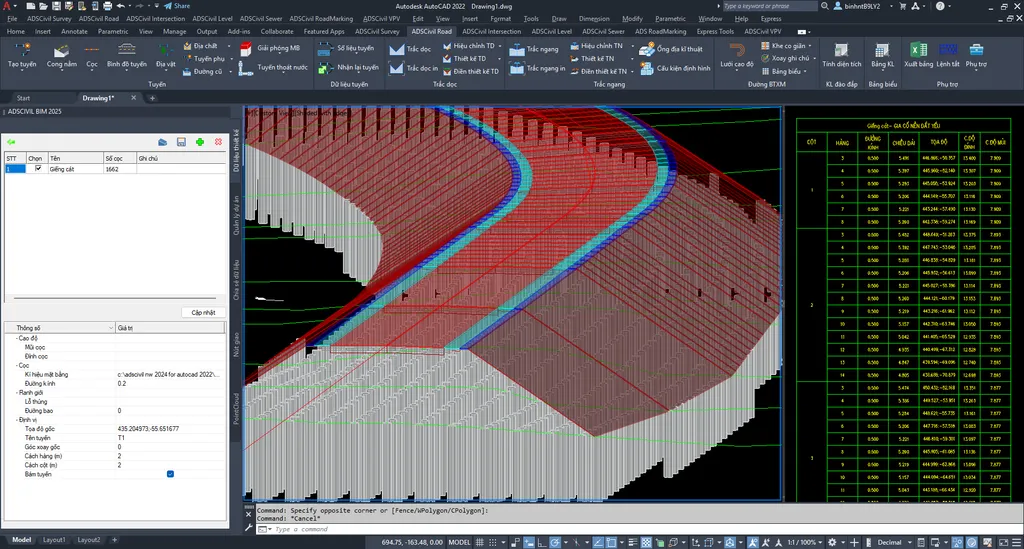Switch to the Home ribbon tab
Image resolution: width=1024 pixels, height=549 pixels.
click(x=16, y=31)
